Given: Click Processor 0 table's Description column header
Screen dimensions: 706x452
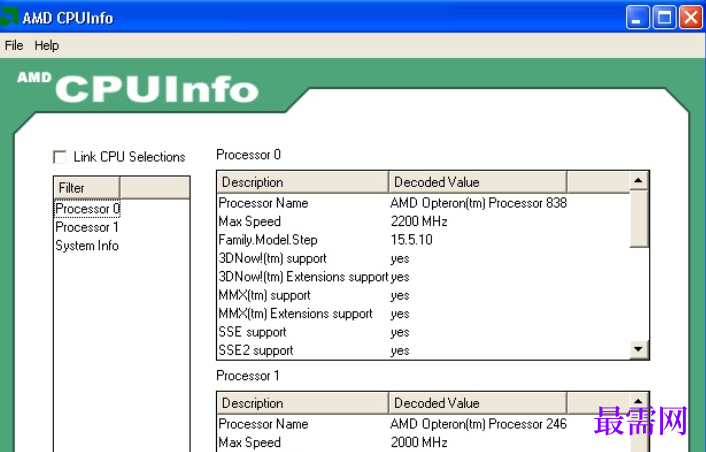Looking at the screenshot, I should 302,182.
